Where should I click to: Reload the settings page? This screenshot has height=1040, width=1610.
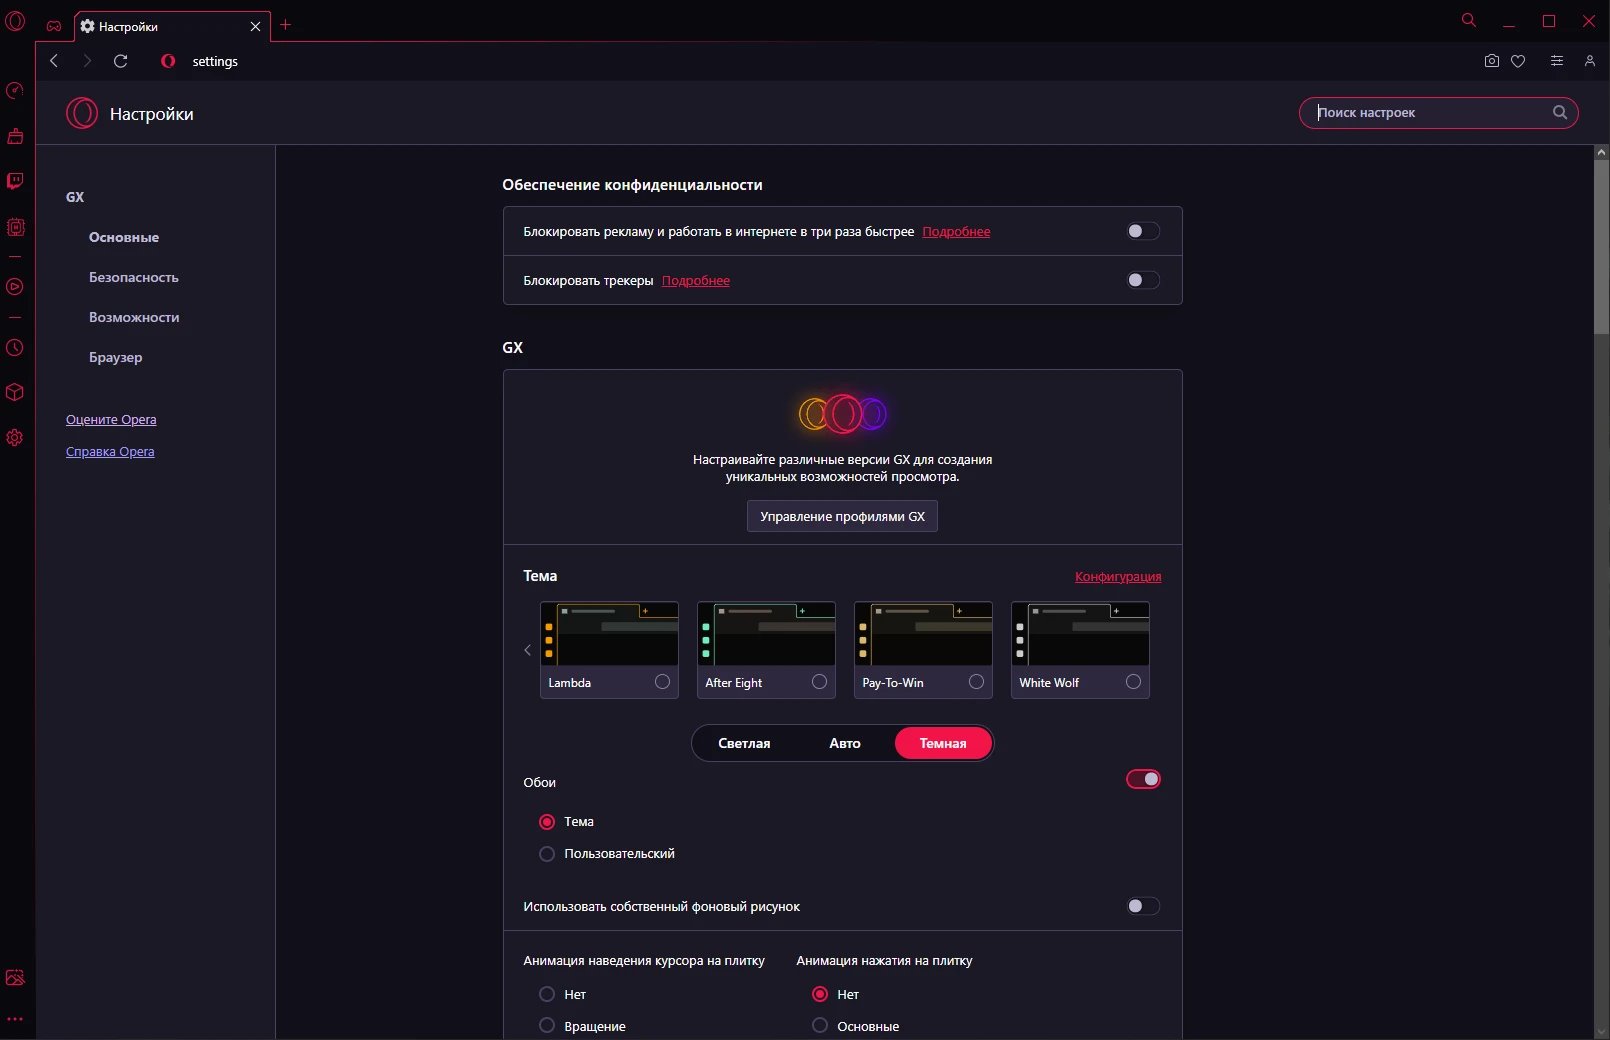[x=120, y=61]
